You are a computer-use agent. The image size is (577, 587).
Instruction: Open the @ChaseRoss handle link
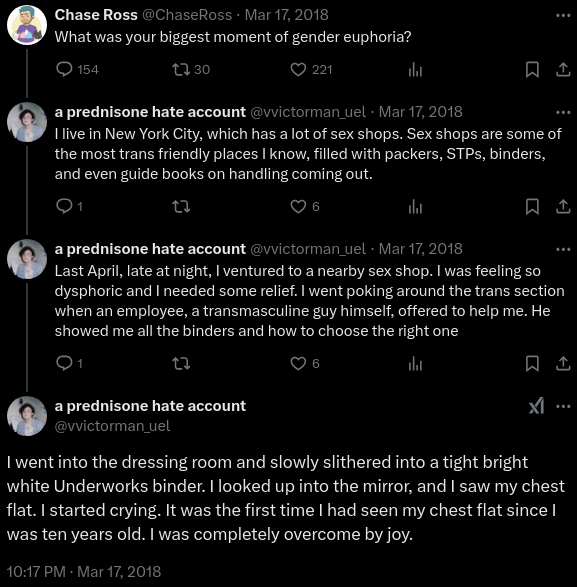(x=187, y=15)
